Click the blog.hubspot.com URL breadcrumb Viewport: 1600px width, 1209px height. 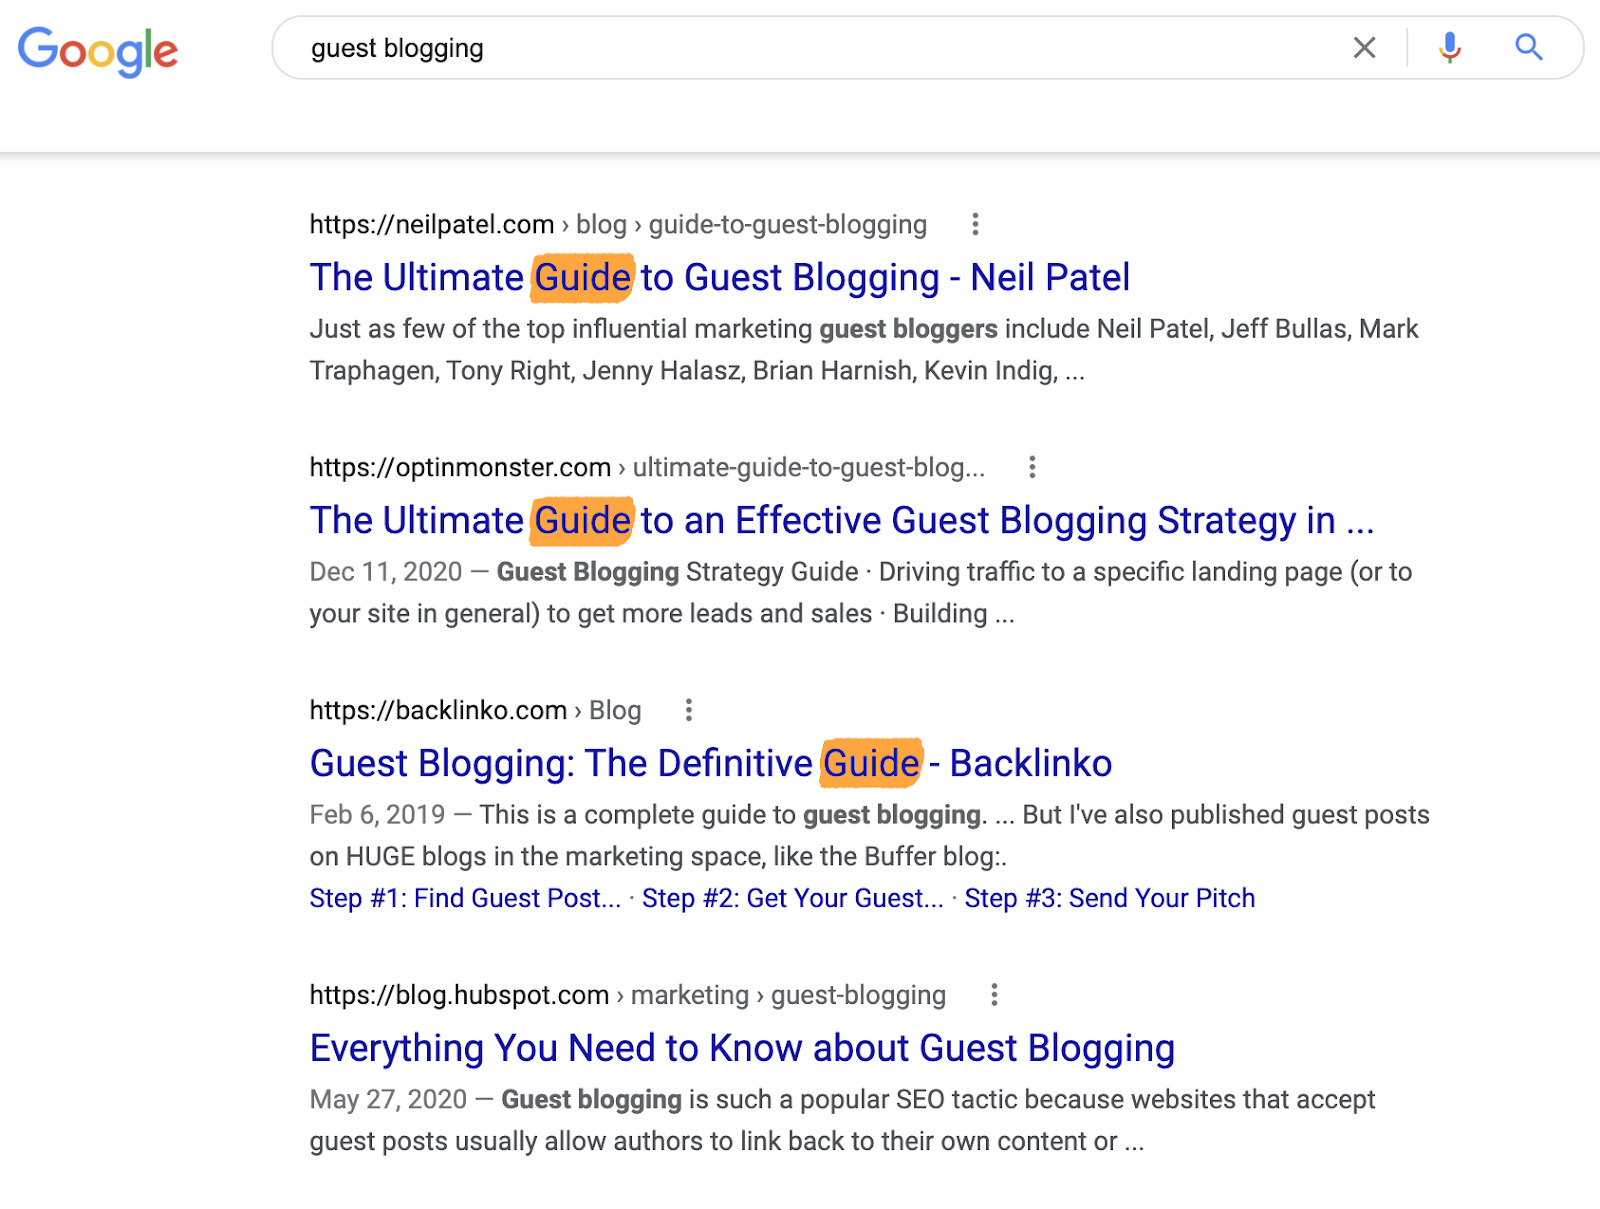tap(627, 995)
